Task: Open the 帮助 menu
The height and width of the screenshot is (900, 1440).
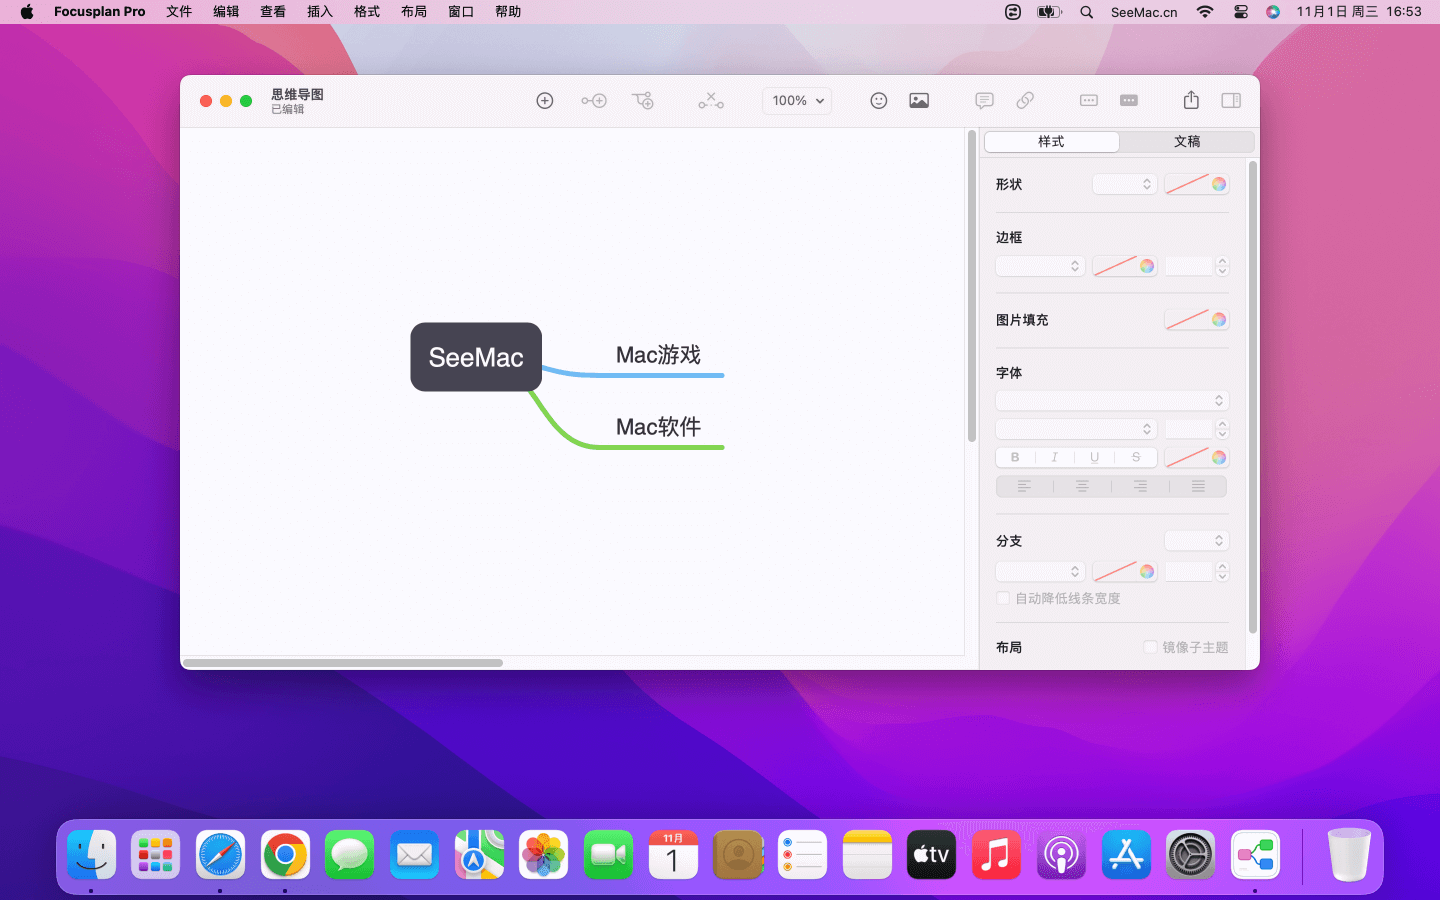Action: pyautogui.click(x=508, y=12)
